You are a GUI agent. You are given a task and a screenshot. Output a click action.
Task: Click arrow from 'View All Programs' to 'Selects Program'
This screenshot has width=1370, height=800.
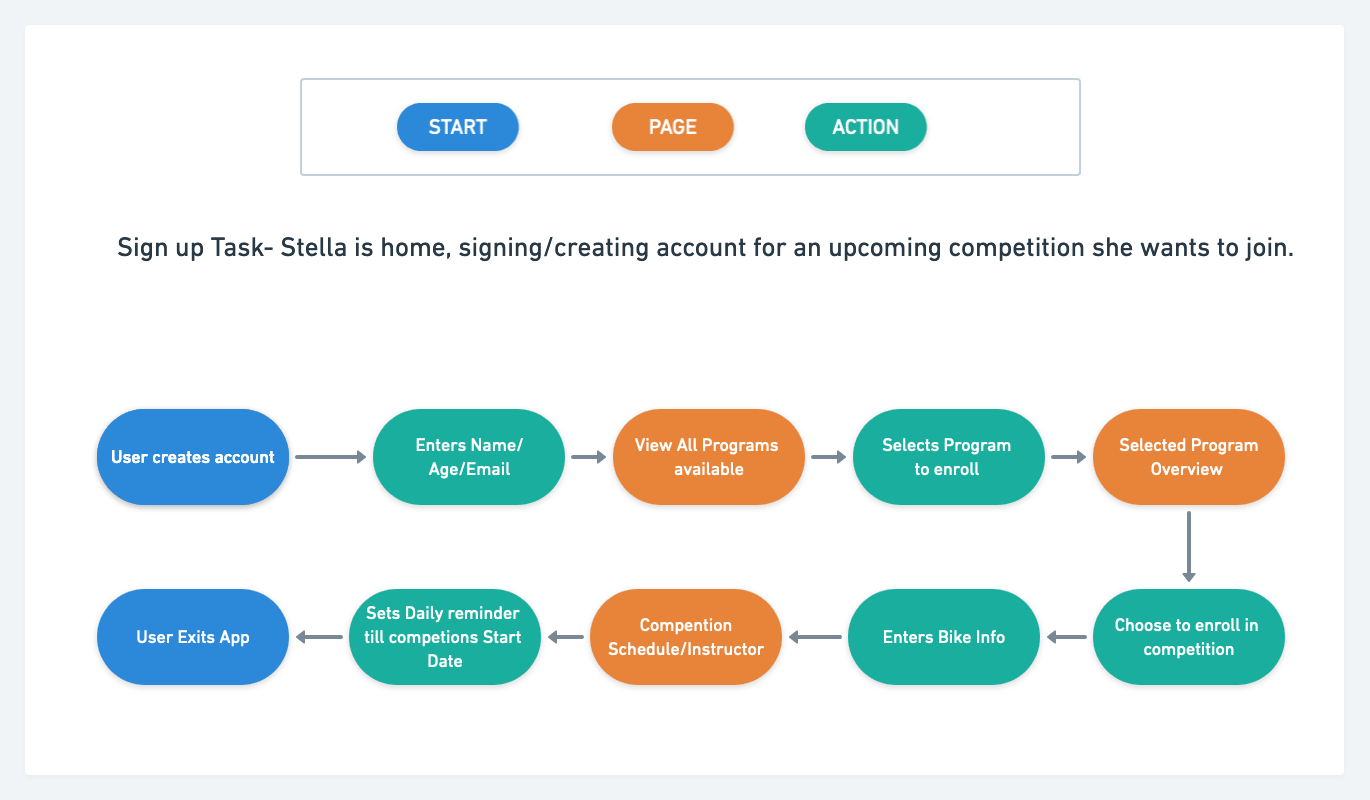click(x=828, y=457)
